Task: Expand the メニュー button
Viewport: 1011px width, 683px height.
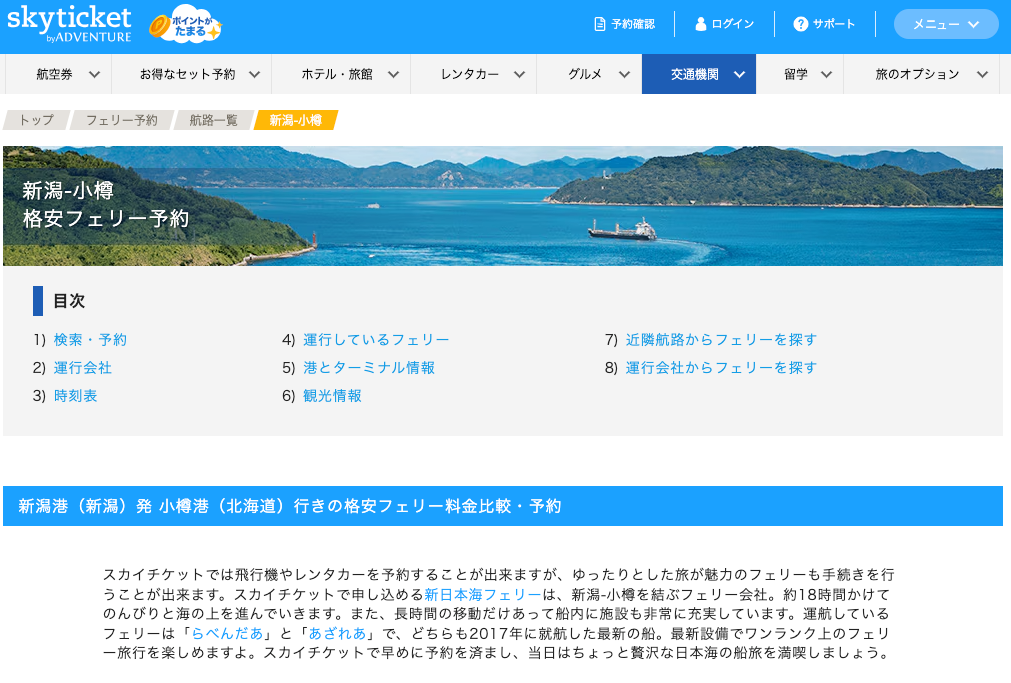Action: (x=945, y=24)
